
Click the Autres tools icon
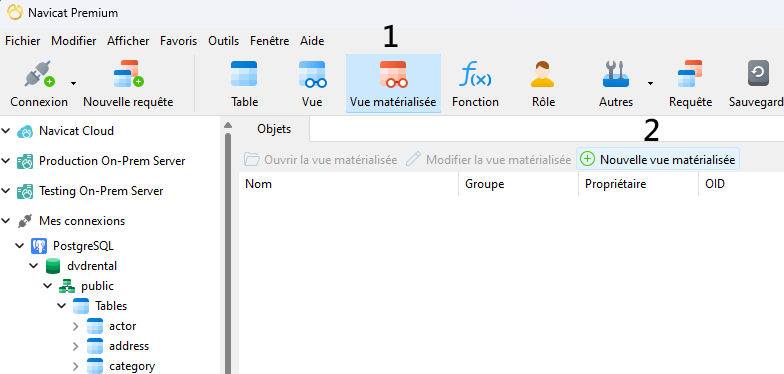[x=615, y=74]
